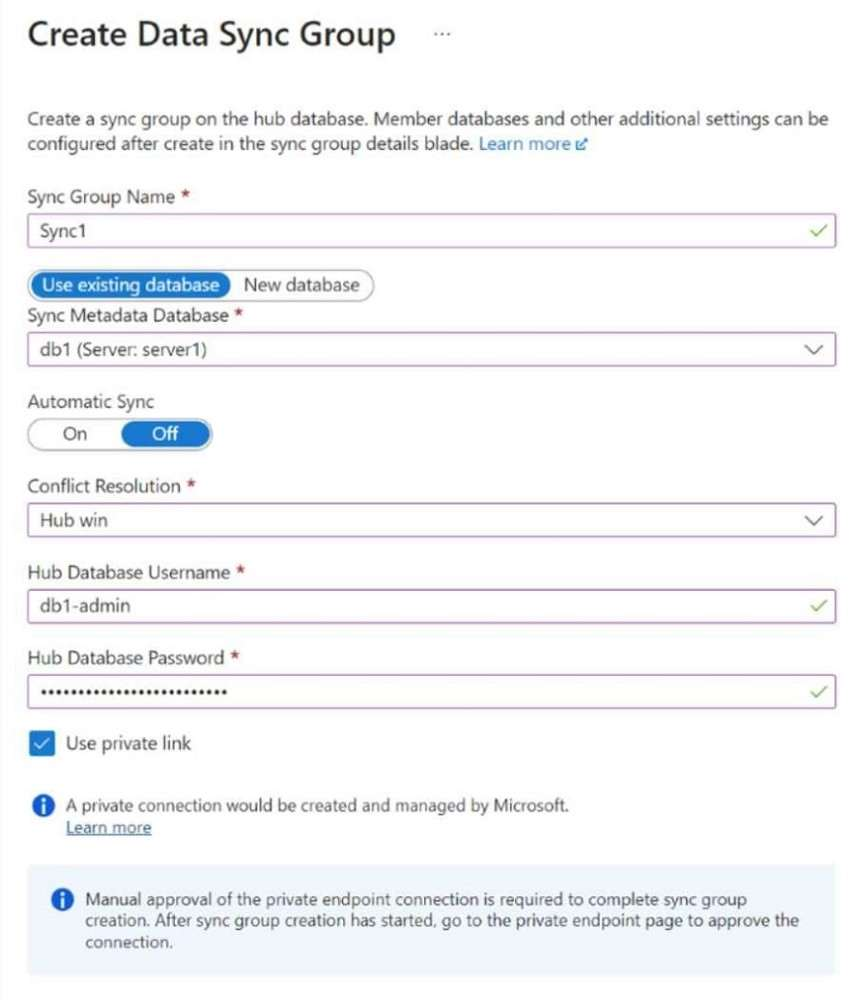Select the Off option for Automatic Sync
856x1000 pixels.
(165, 434)
